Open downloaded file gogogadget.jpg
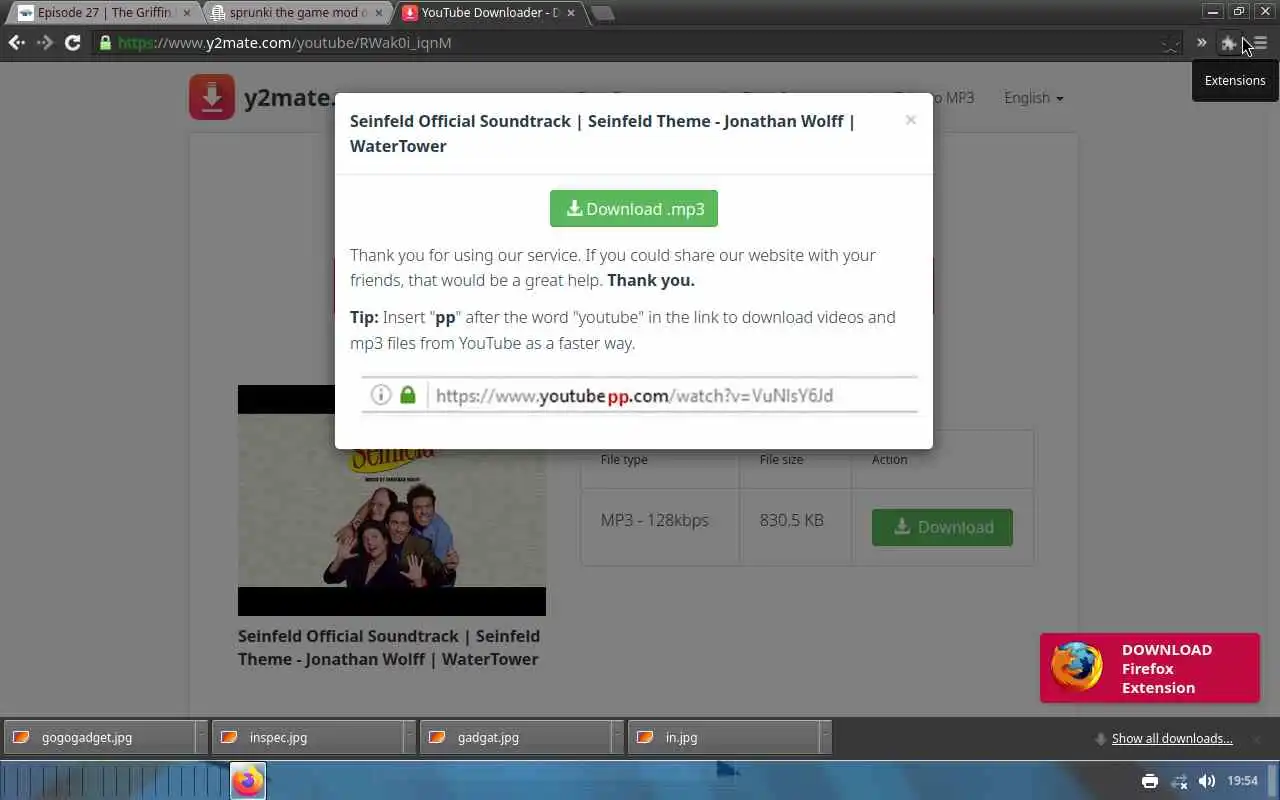Image resolution: width=1280 pixels, height=800 pixels. click(x=98, y=737)
